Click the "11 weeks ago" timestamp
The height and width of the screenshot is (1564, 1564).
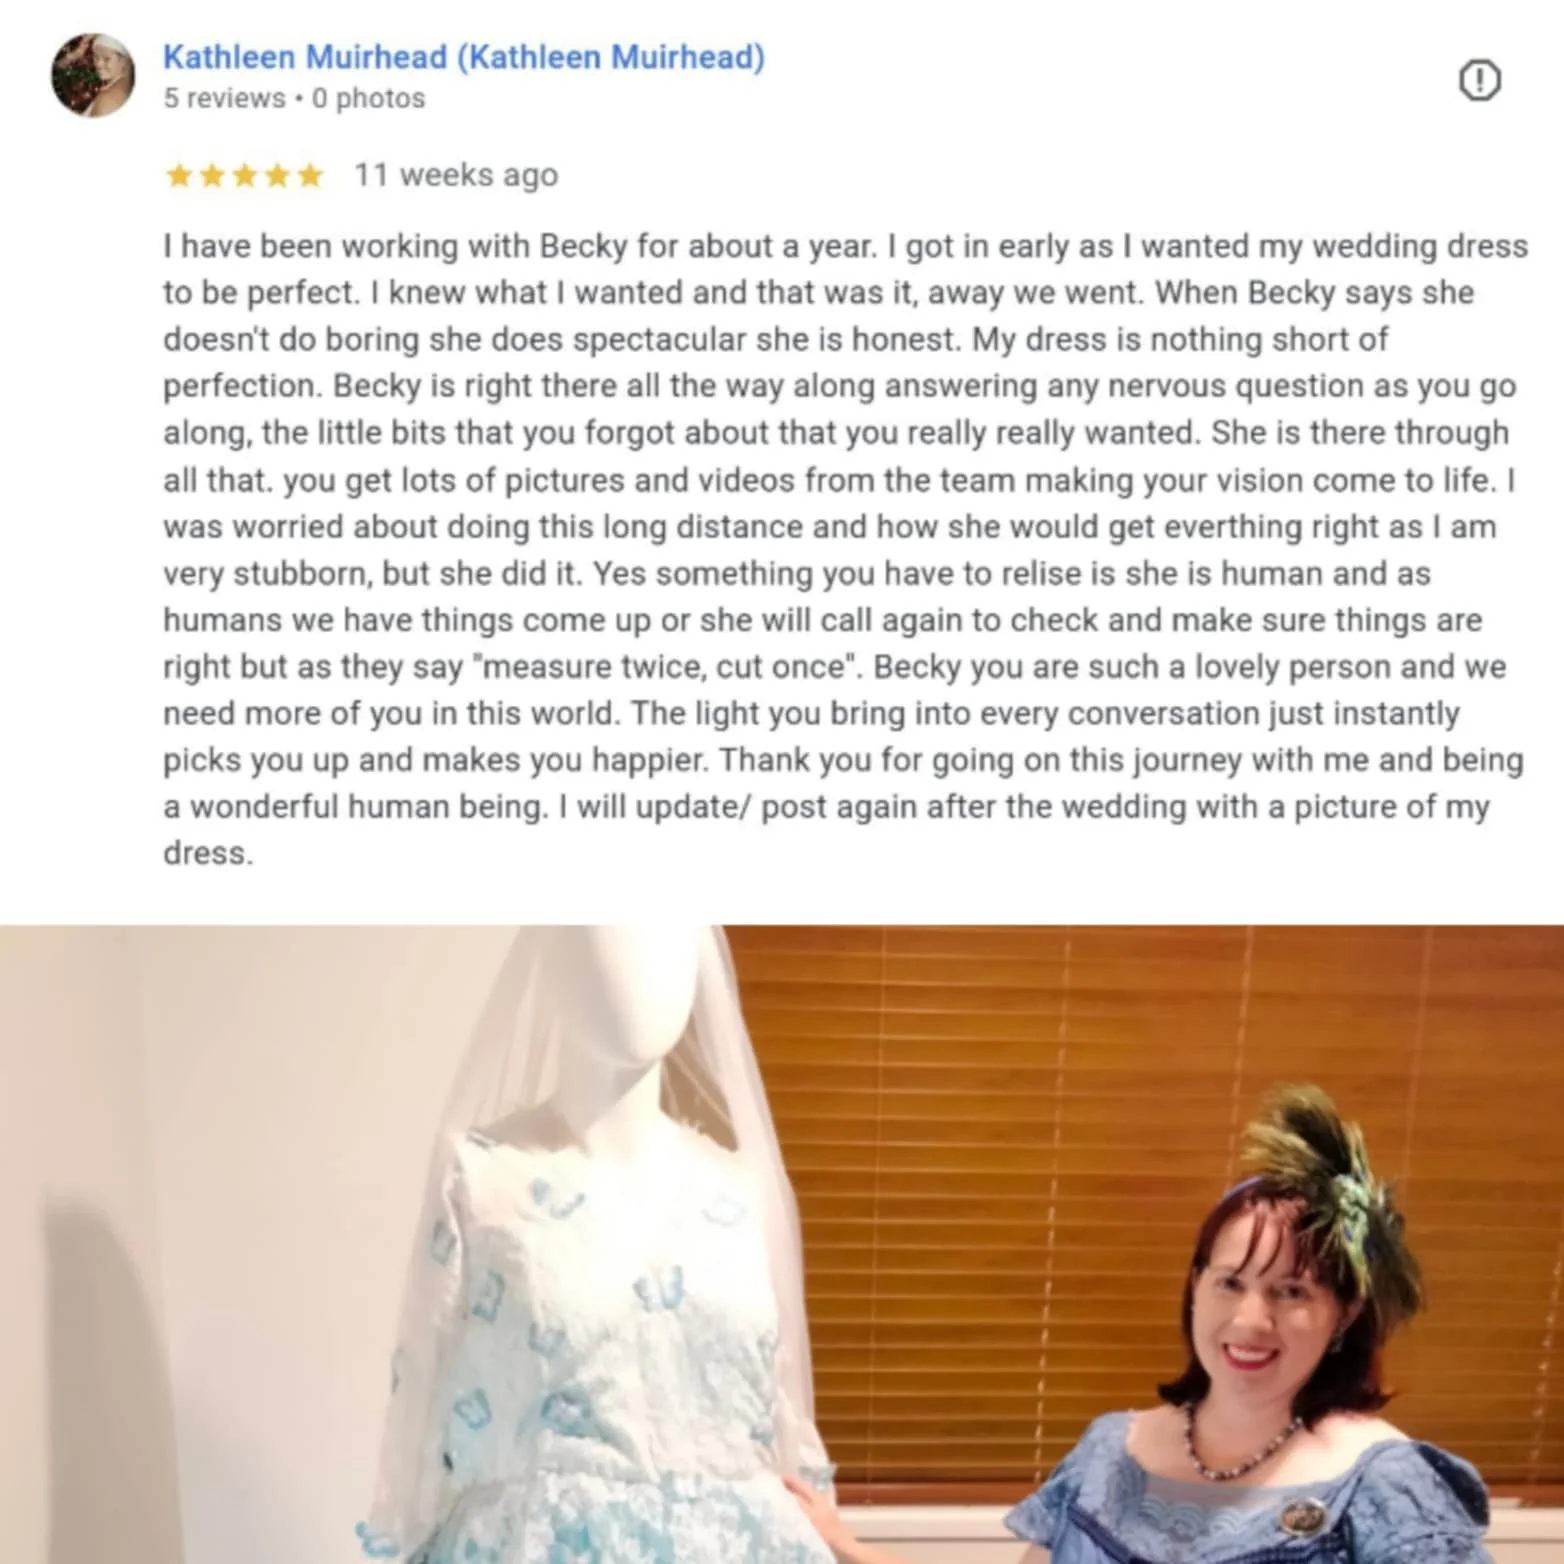click(x=456, y=175)
